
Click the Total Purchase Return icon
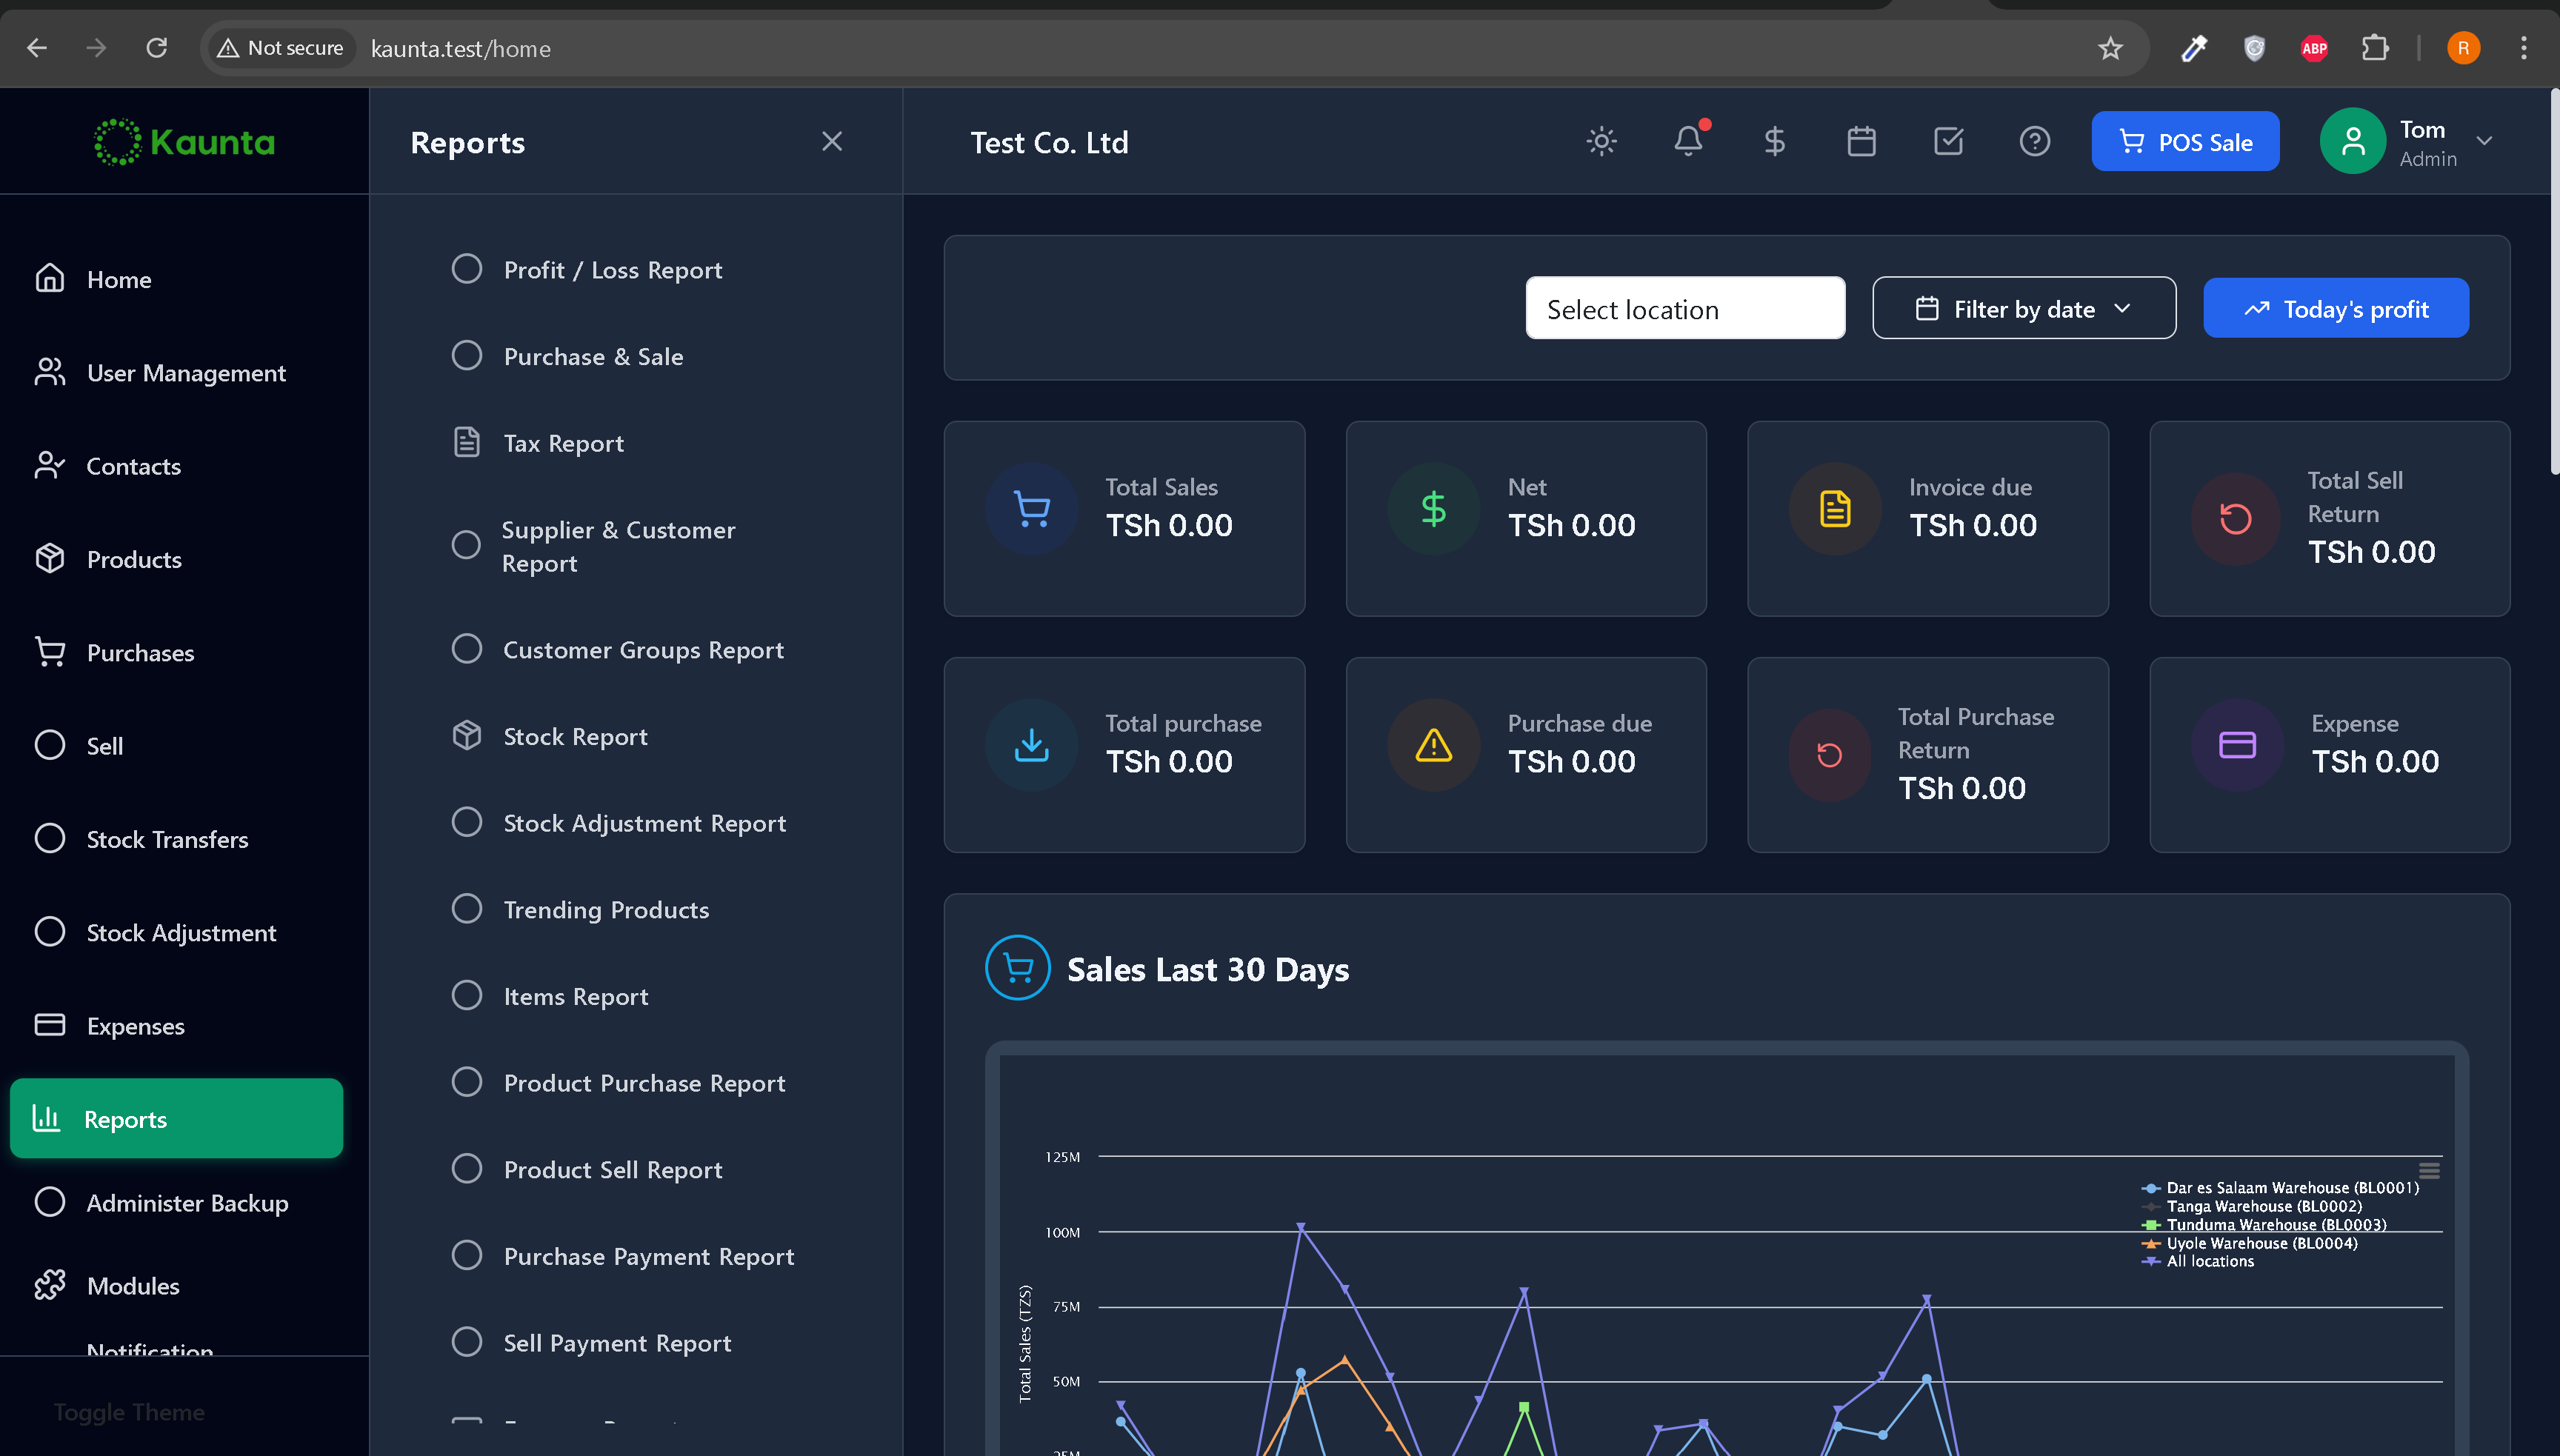[1830, 755]
